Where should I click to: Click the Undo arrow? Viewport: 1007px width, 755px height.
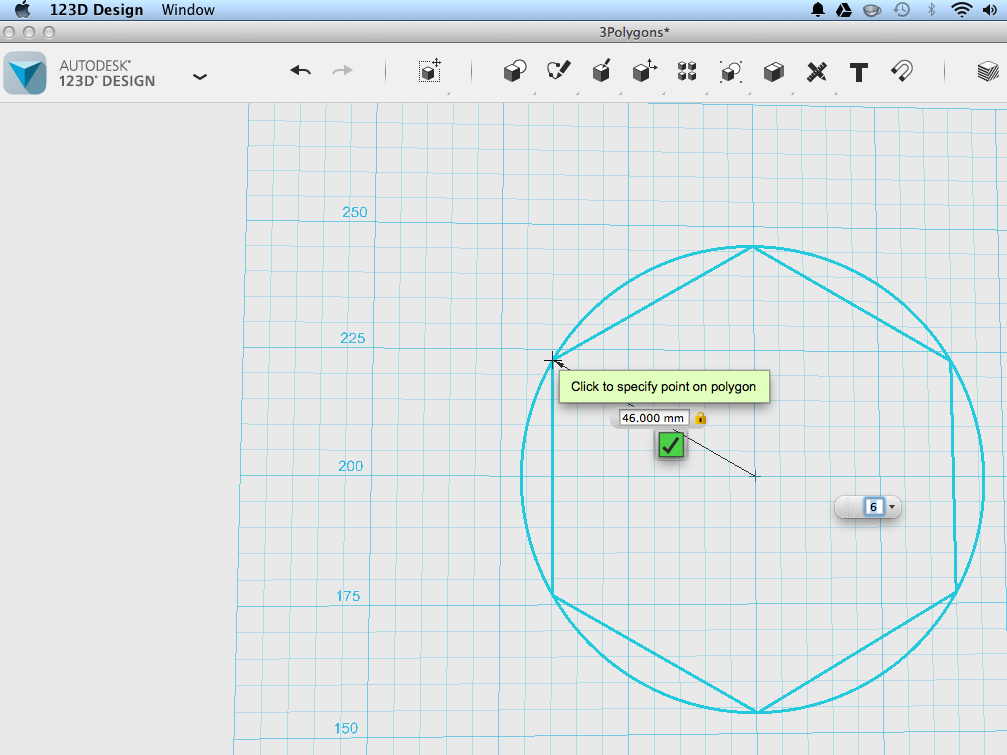pyautogui.click(x=300, y=71)
